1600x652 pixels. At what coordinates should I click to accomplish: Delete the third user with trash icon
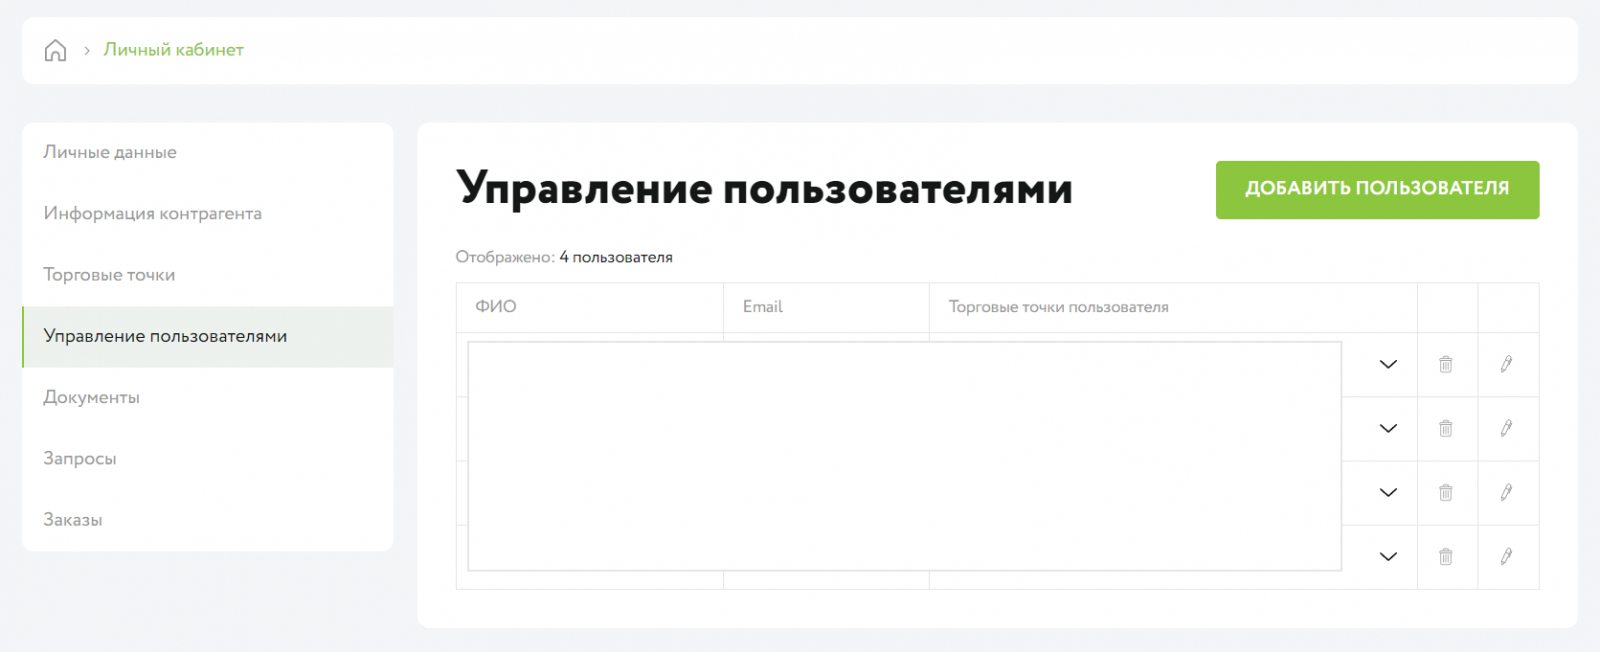point(1446,492)
